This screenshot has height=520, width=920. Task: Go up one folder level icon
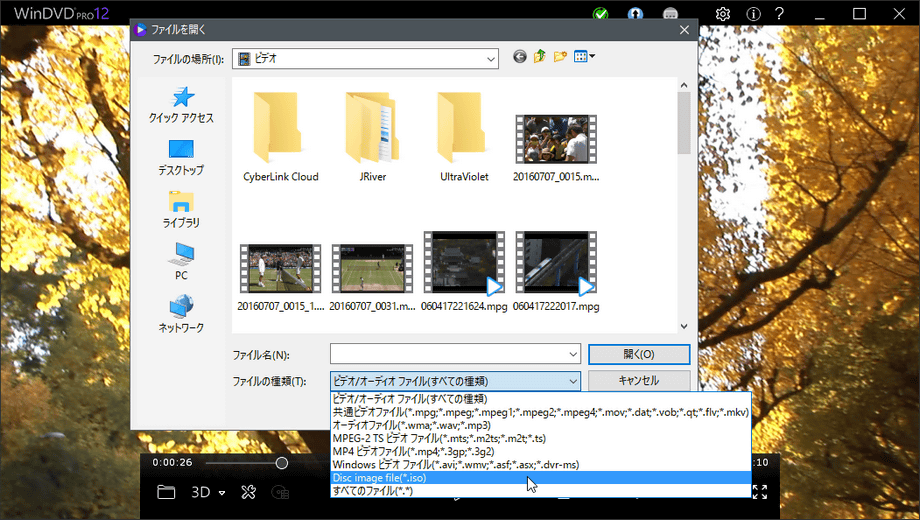[x=540, y=56]
